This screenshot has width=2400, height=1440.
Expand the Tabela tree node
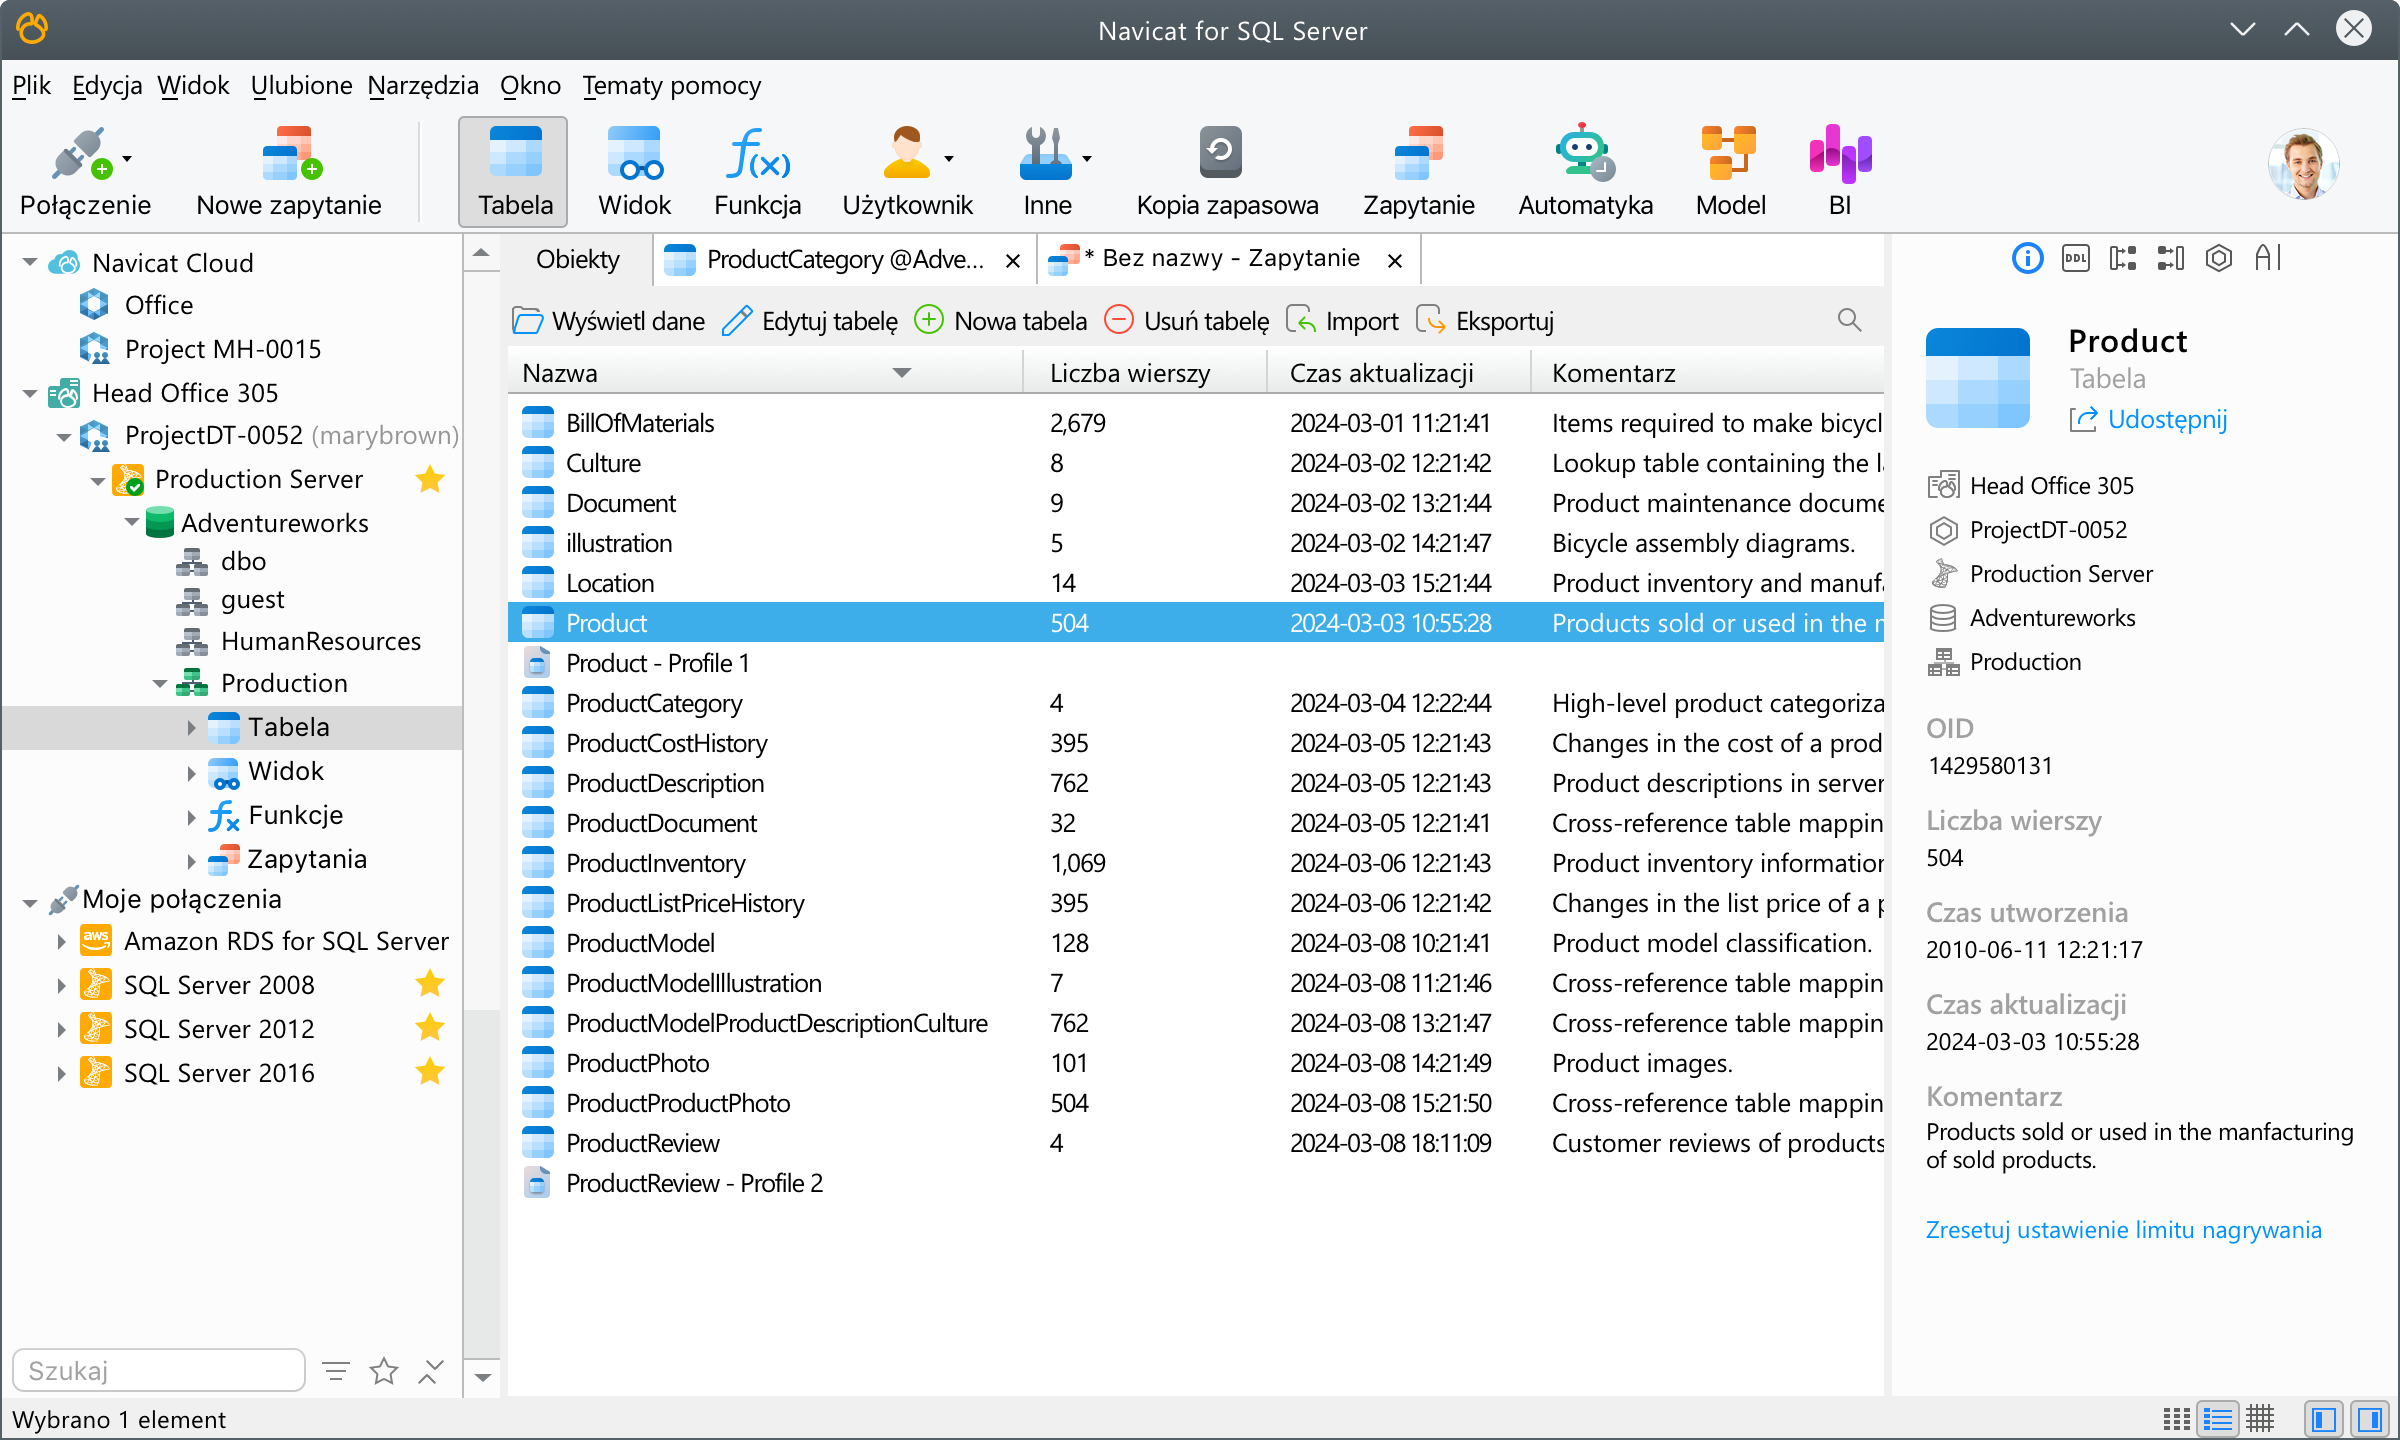click(191, 728)
